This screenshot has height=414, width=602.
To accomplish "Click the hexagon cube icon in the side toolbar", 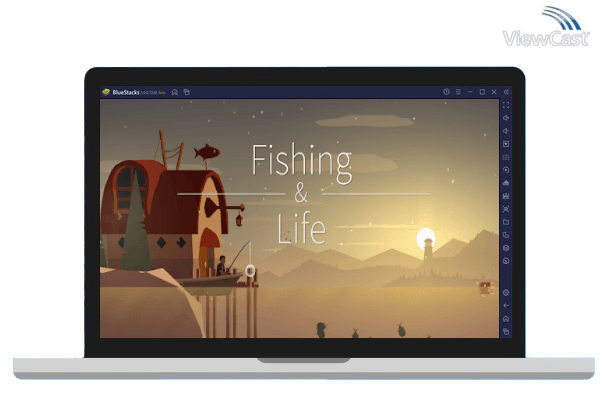I will point(506,248).
